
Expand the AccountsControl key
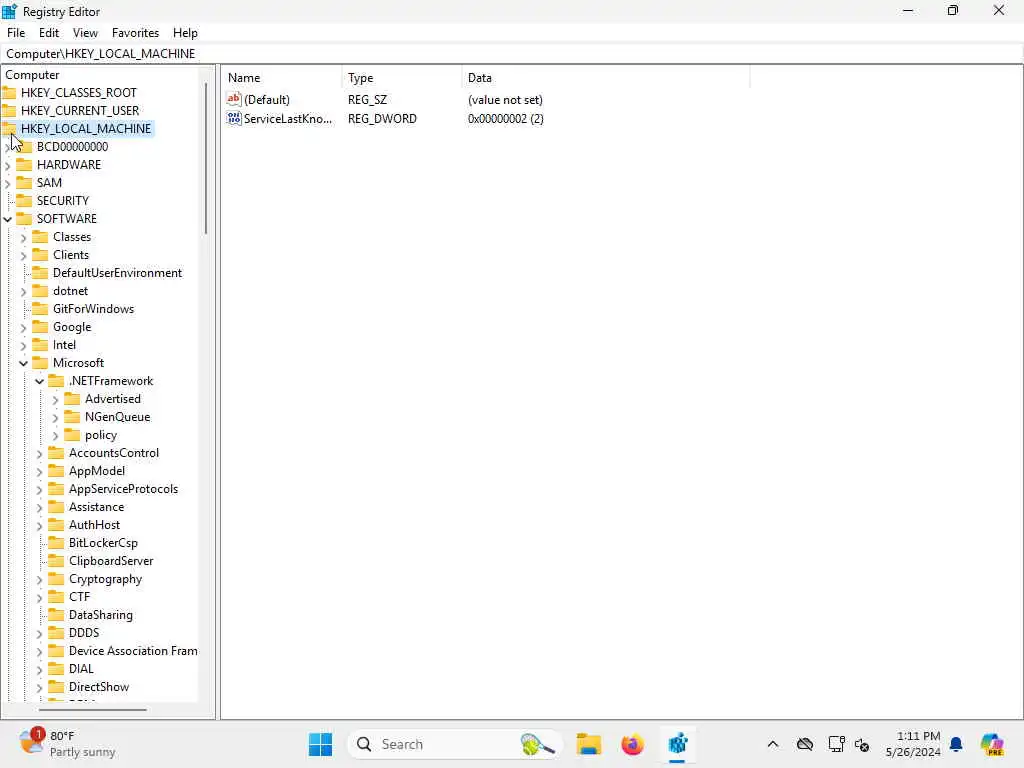[39, 454]
